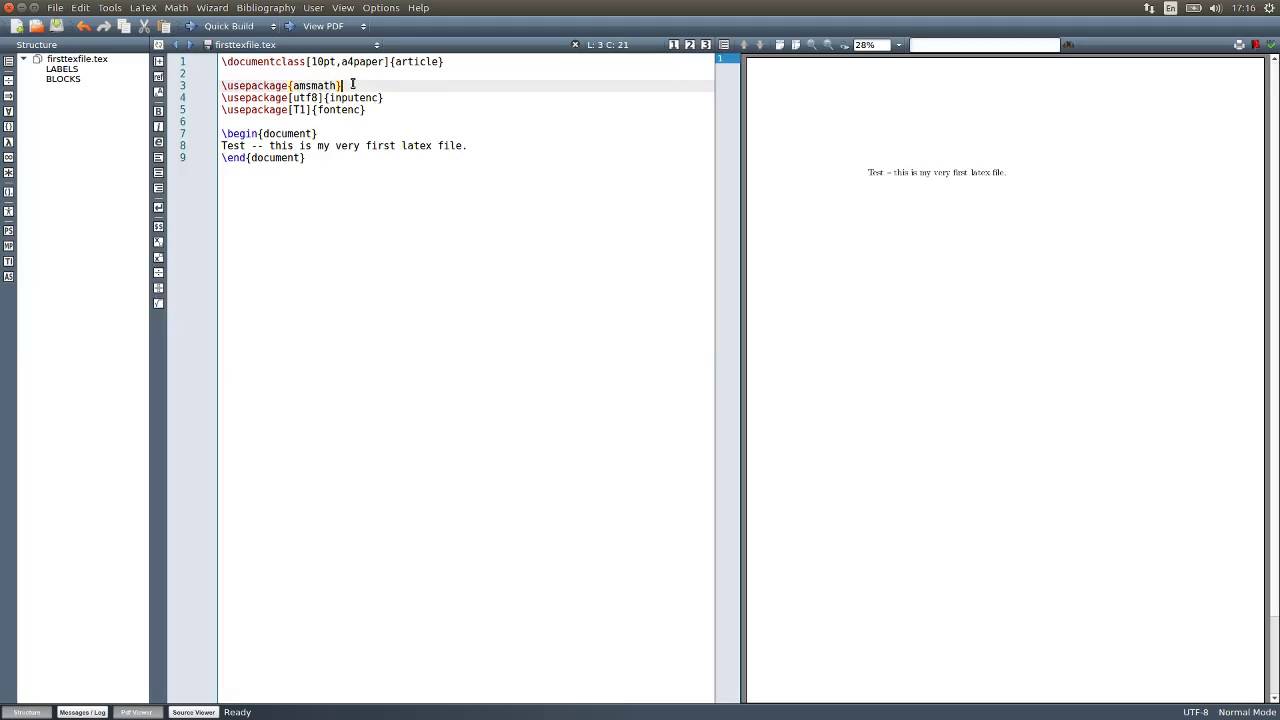
Task: Show the star favorites symbols panel
Action: point(9,172)
